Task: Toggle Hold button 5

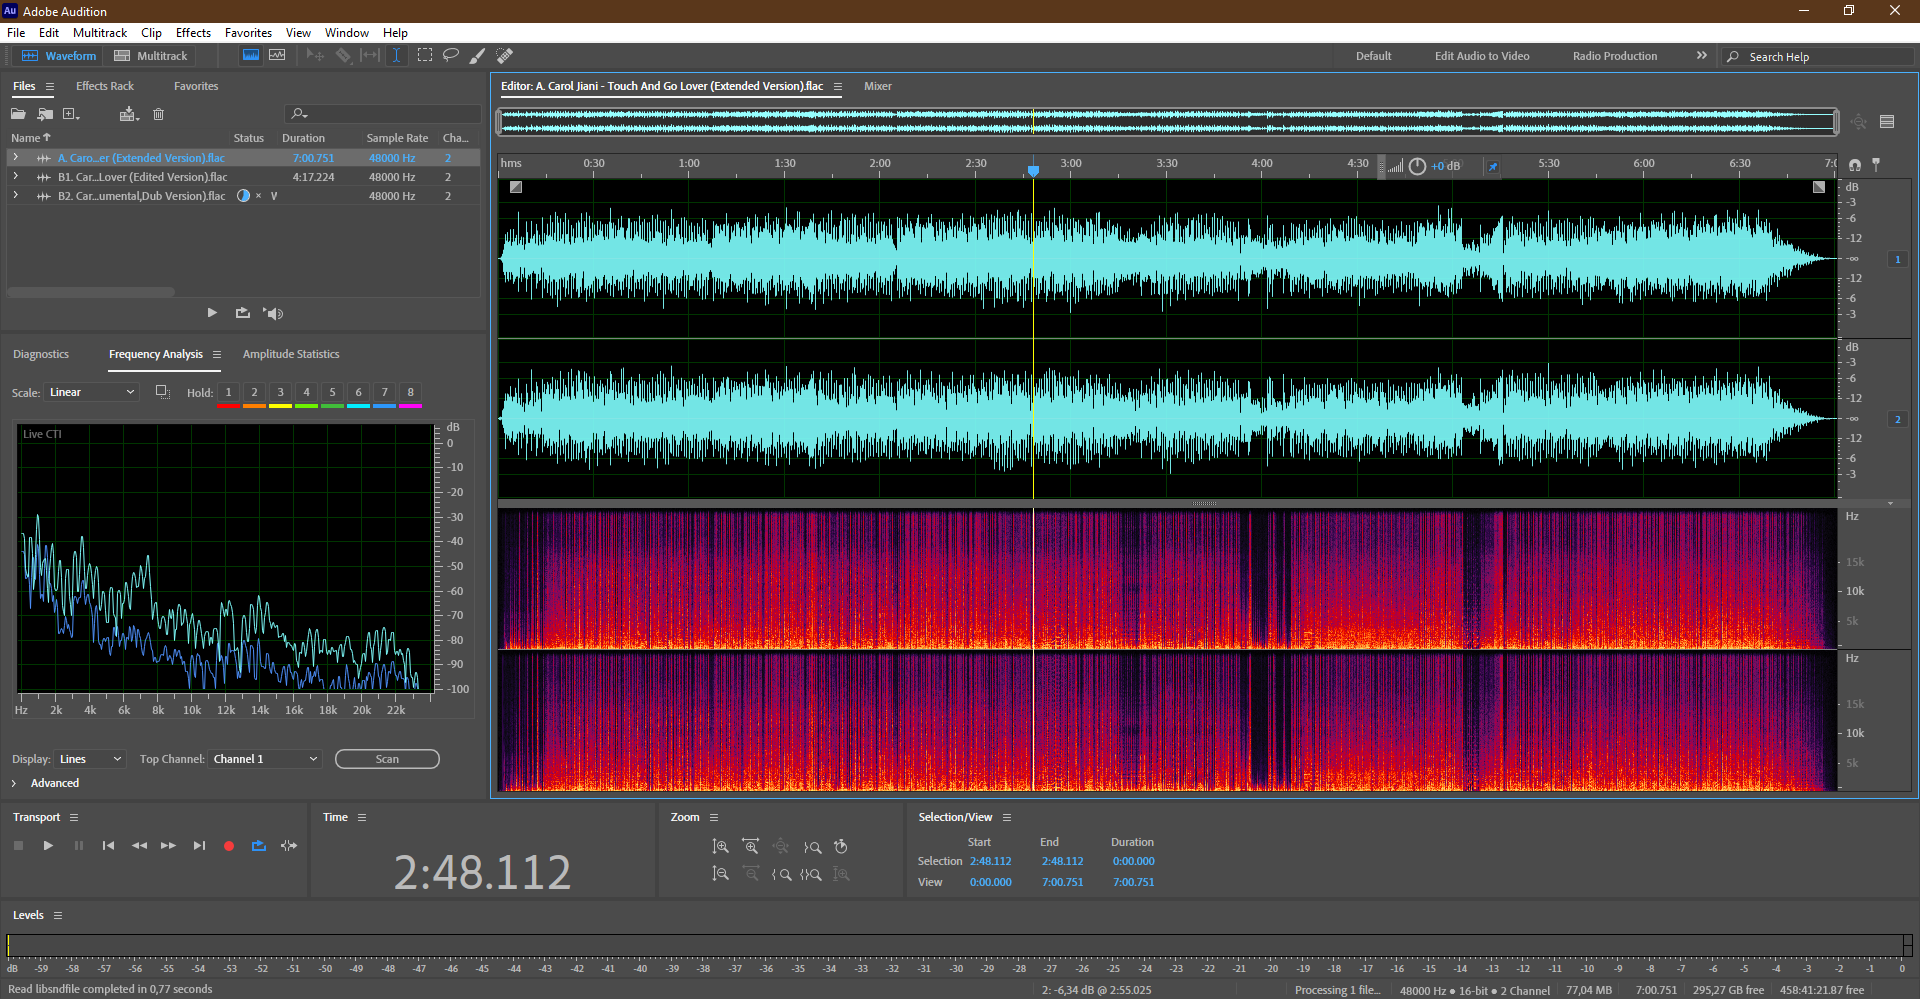Action: (332, 393)
